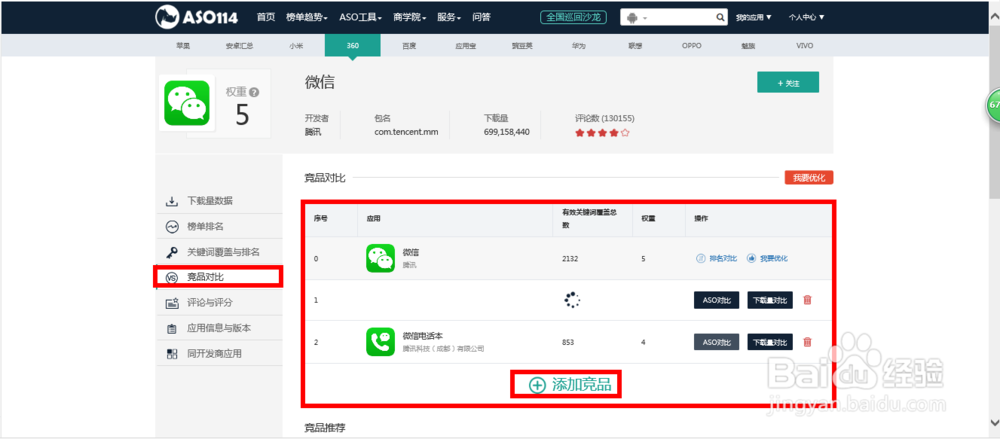This screenshot has height=439, width=1000.
Task: Switch to the 华为 store tab
Action: [x=578, y=45]
